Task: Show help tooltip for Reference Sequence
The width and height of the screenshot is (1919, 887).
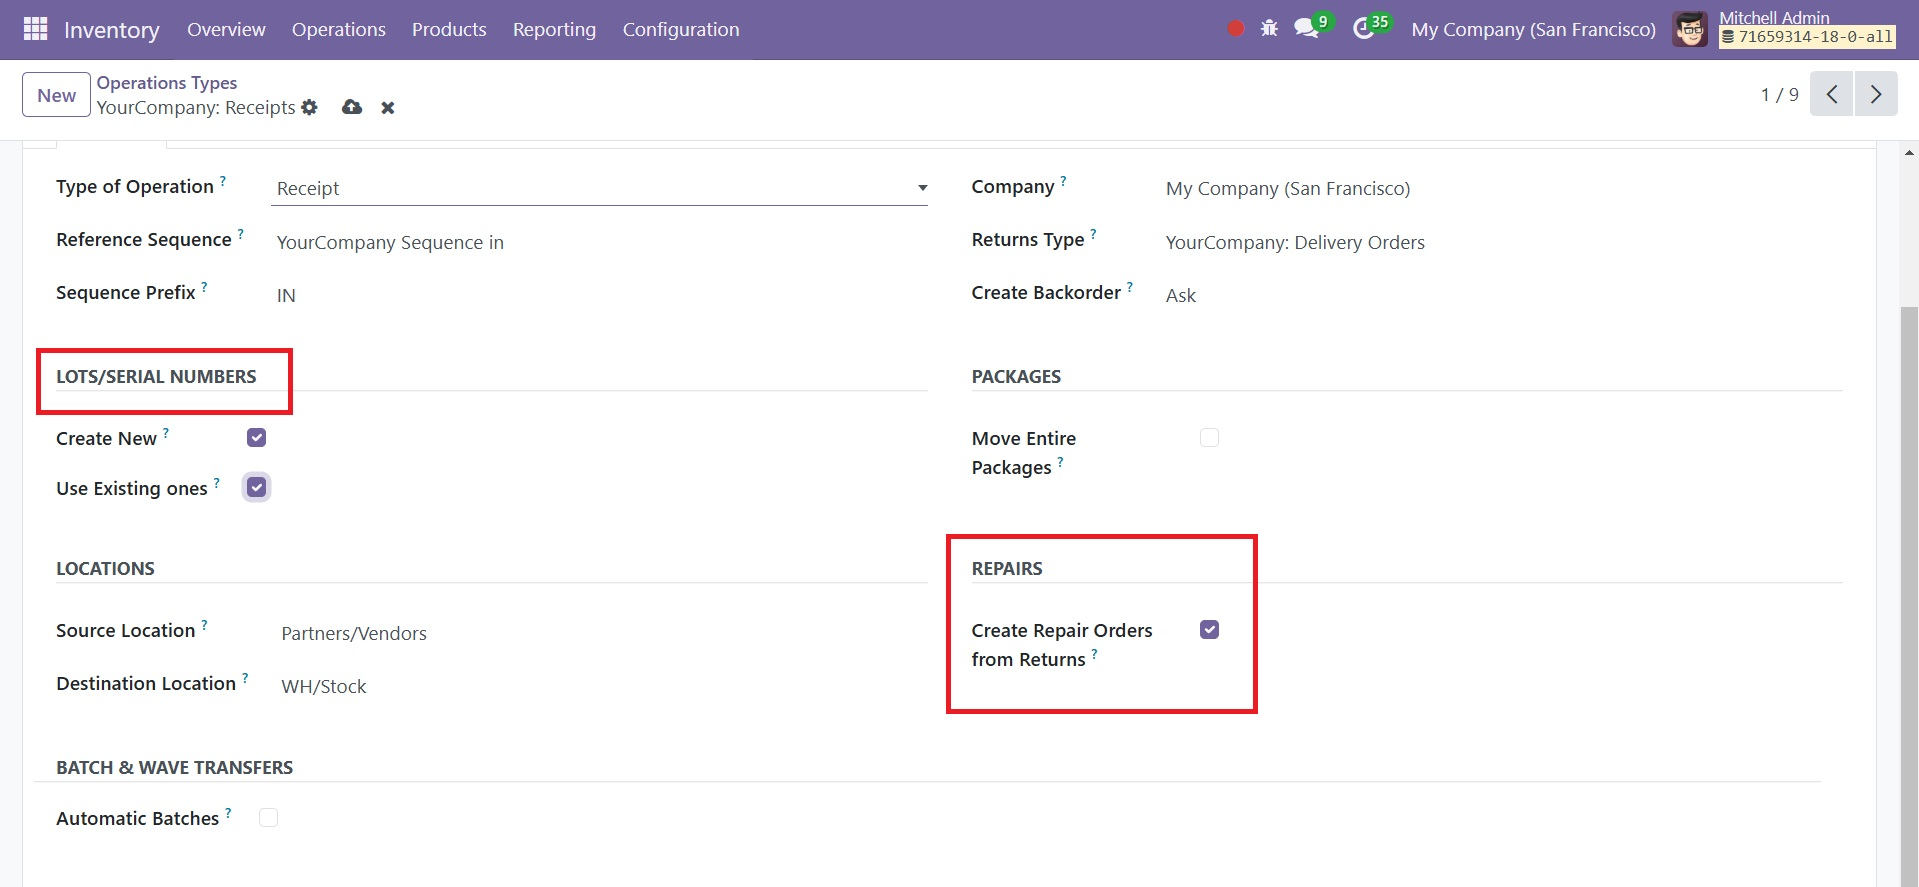Action: [x=241, y=234]
